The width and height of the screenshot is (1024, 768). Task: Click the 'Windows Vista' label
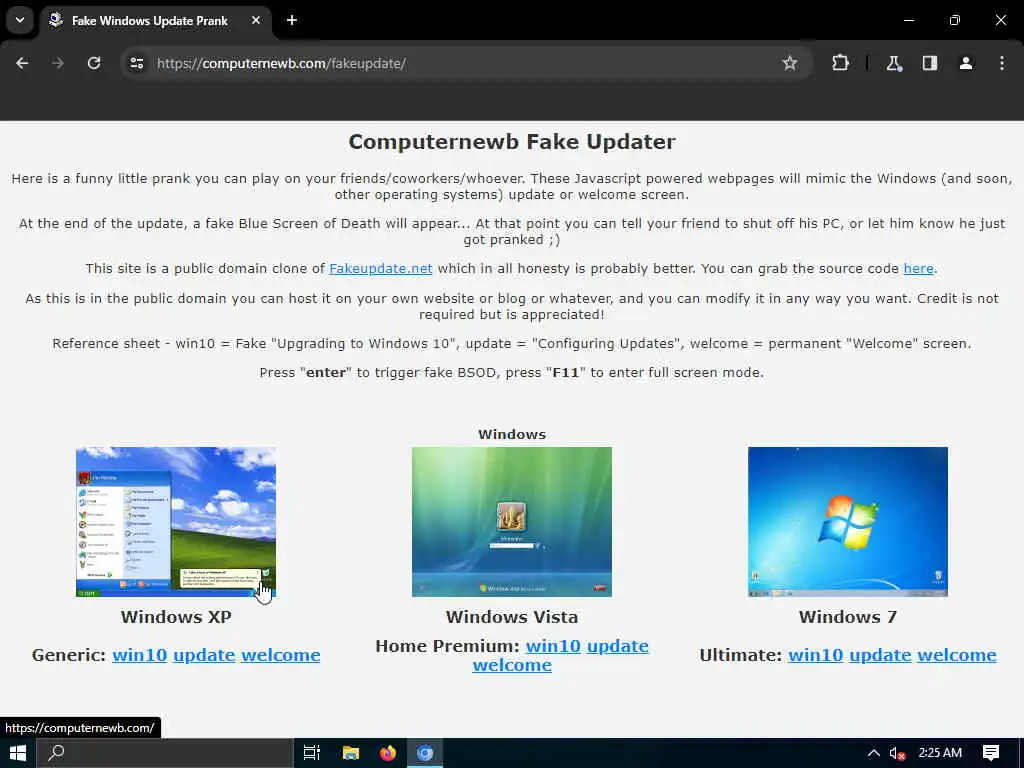point(512,617)
